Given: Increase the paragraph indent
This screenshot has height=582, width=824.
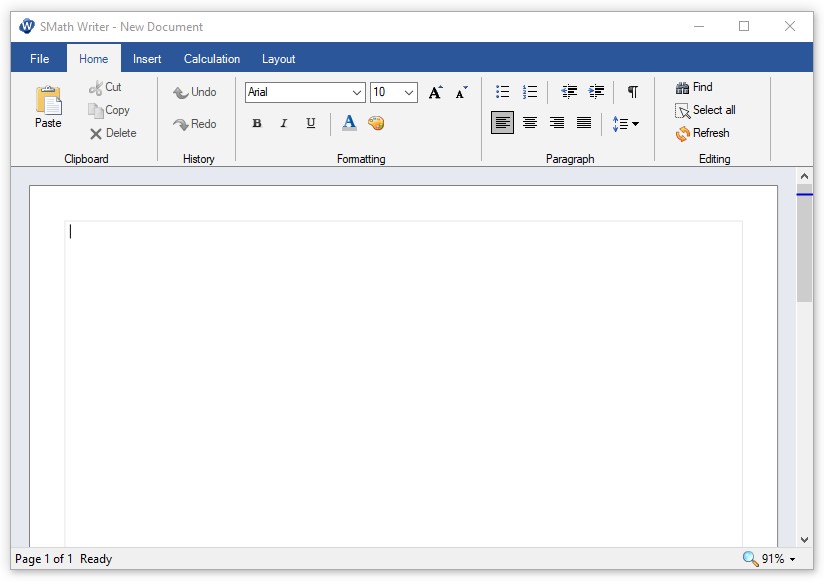Looking at the screenshot, I should (596, 92).
